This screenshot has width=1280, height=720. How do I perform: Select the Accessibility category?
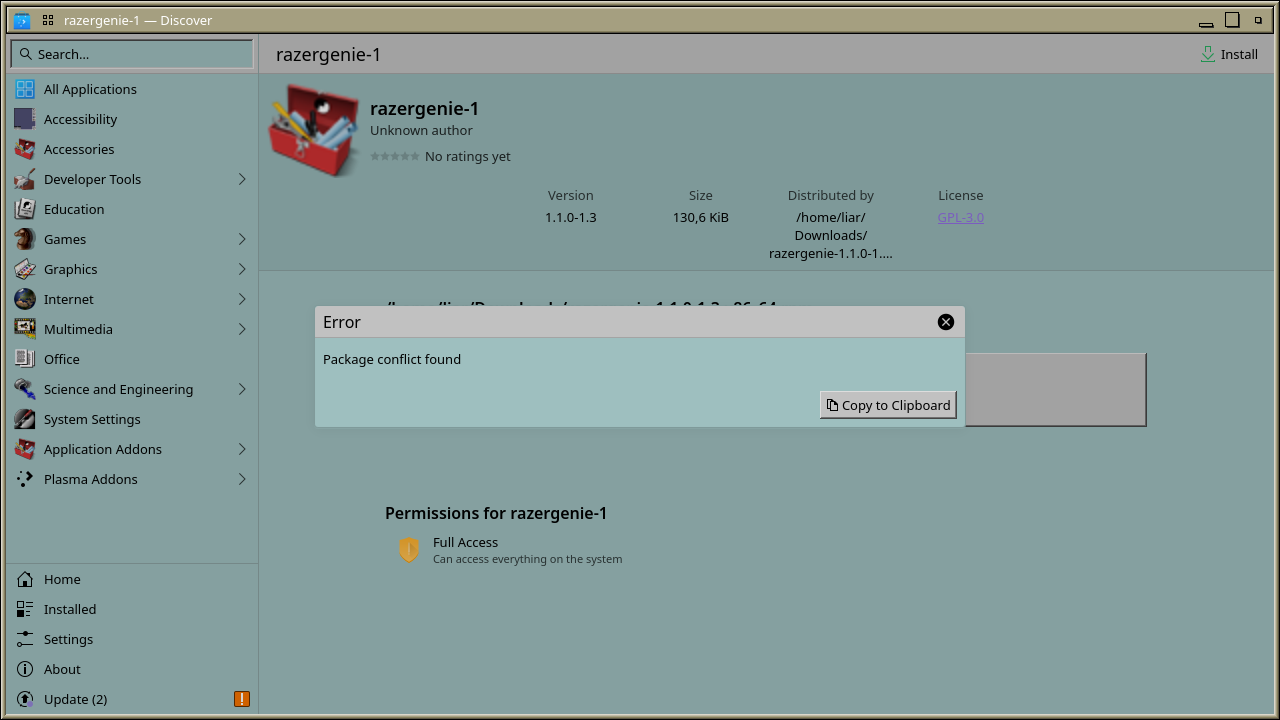pos(132,119)
